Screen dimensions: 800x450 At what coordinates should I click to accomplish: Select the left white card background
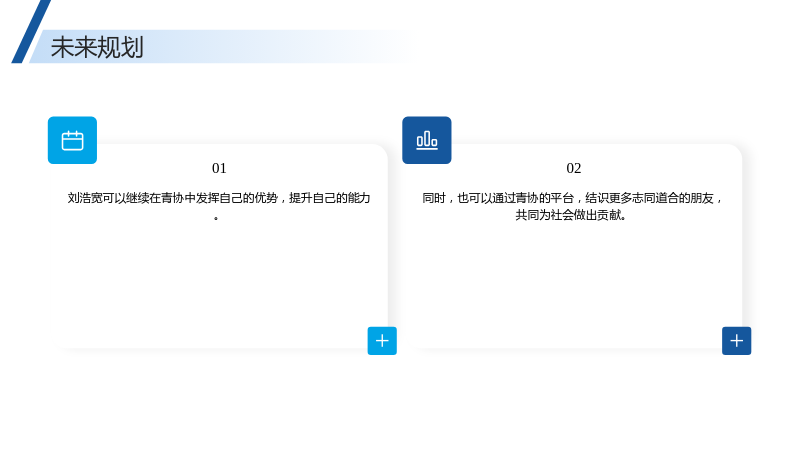coord(218,246)
